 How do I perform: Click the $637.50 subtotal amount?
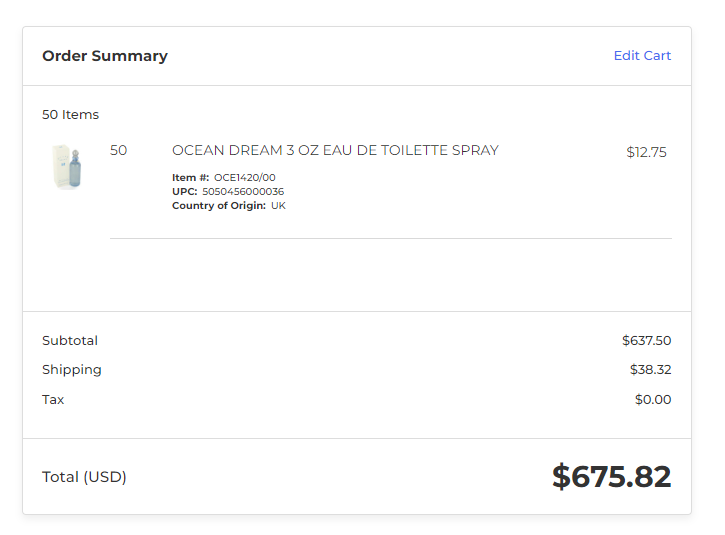click(646, 341)
